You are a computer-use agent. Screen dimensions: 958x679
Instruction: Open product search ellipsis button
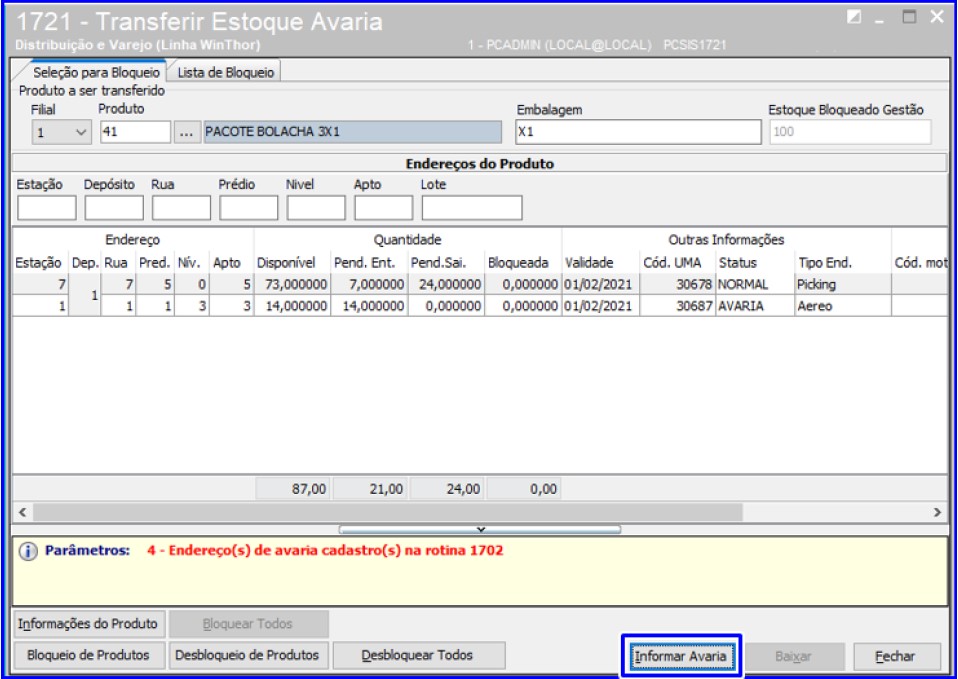point(187,132)
